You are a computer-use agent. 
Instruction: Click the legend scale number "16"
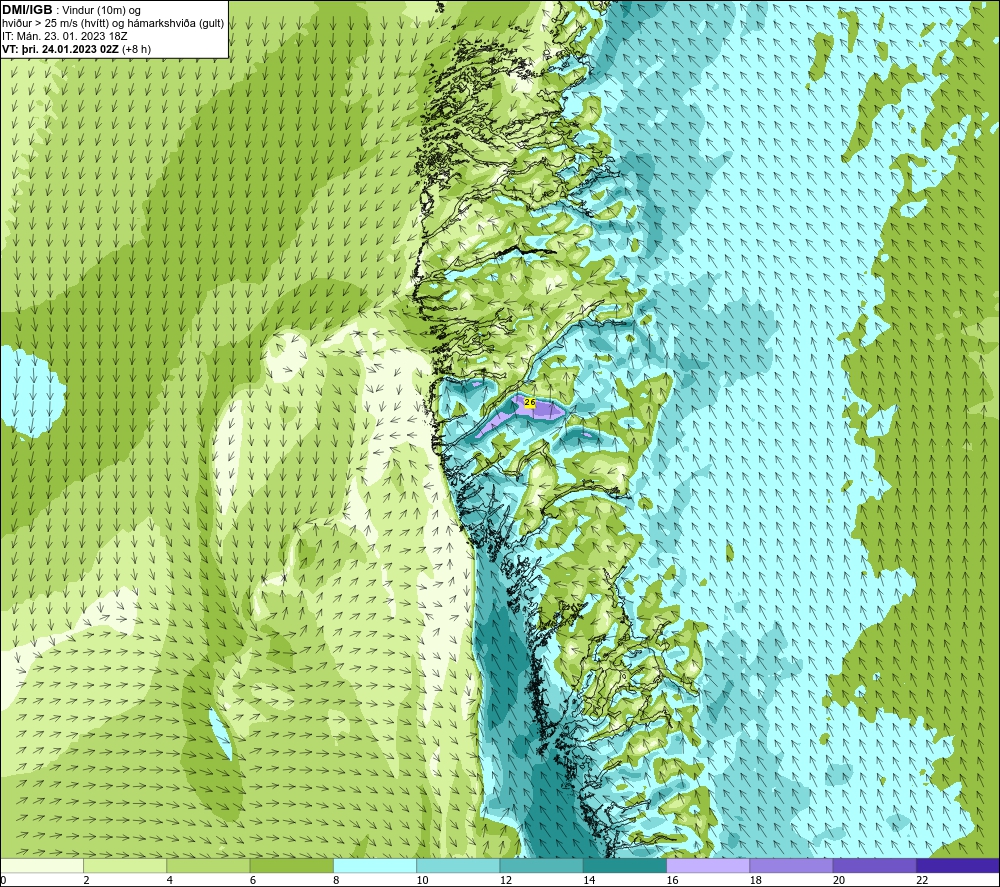[x=673, y=881]
